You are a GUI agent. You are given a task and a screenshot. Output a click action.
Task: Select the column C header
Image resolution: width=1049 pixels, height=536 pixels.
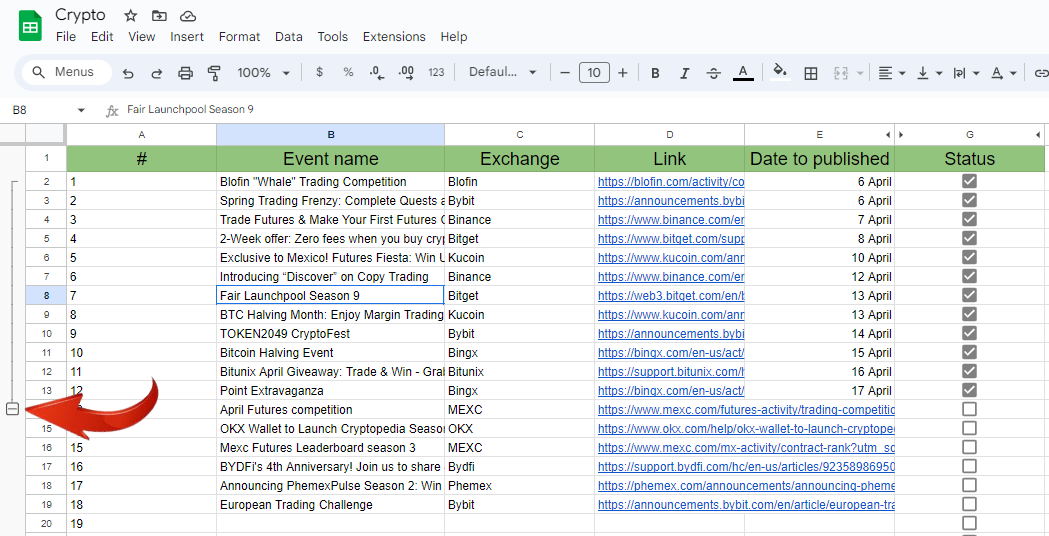(519, 135)
